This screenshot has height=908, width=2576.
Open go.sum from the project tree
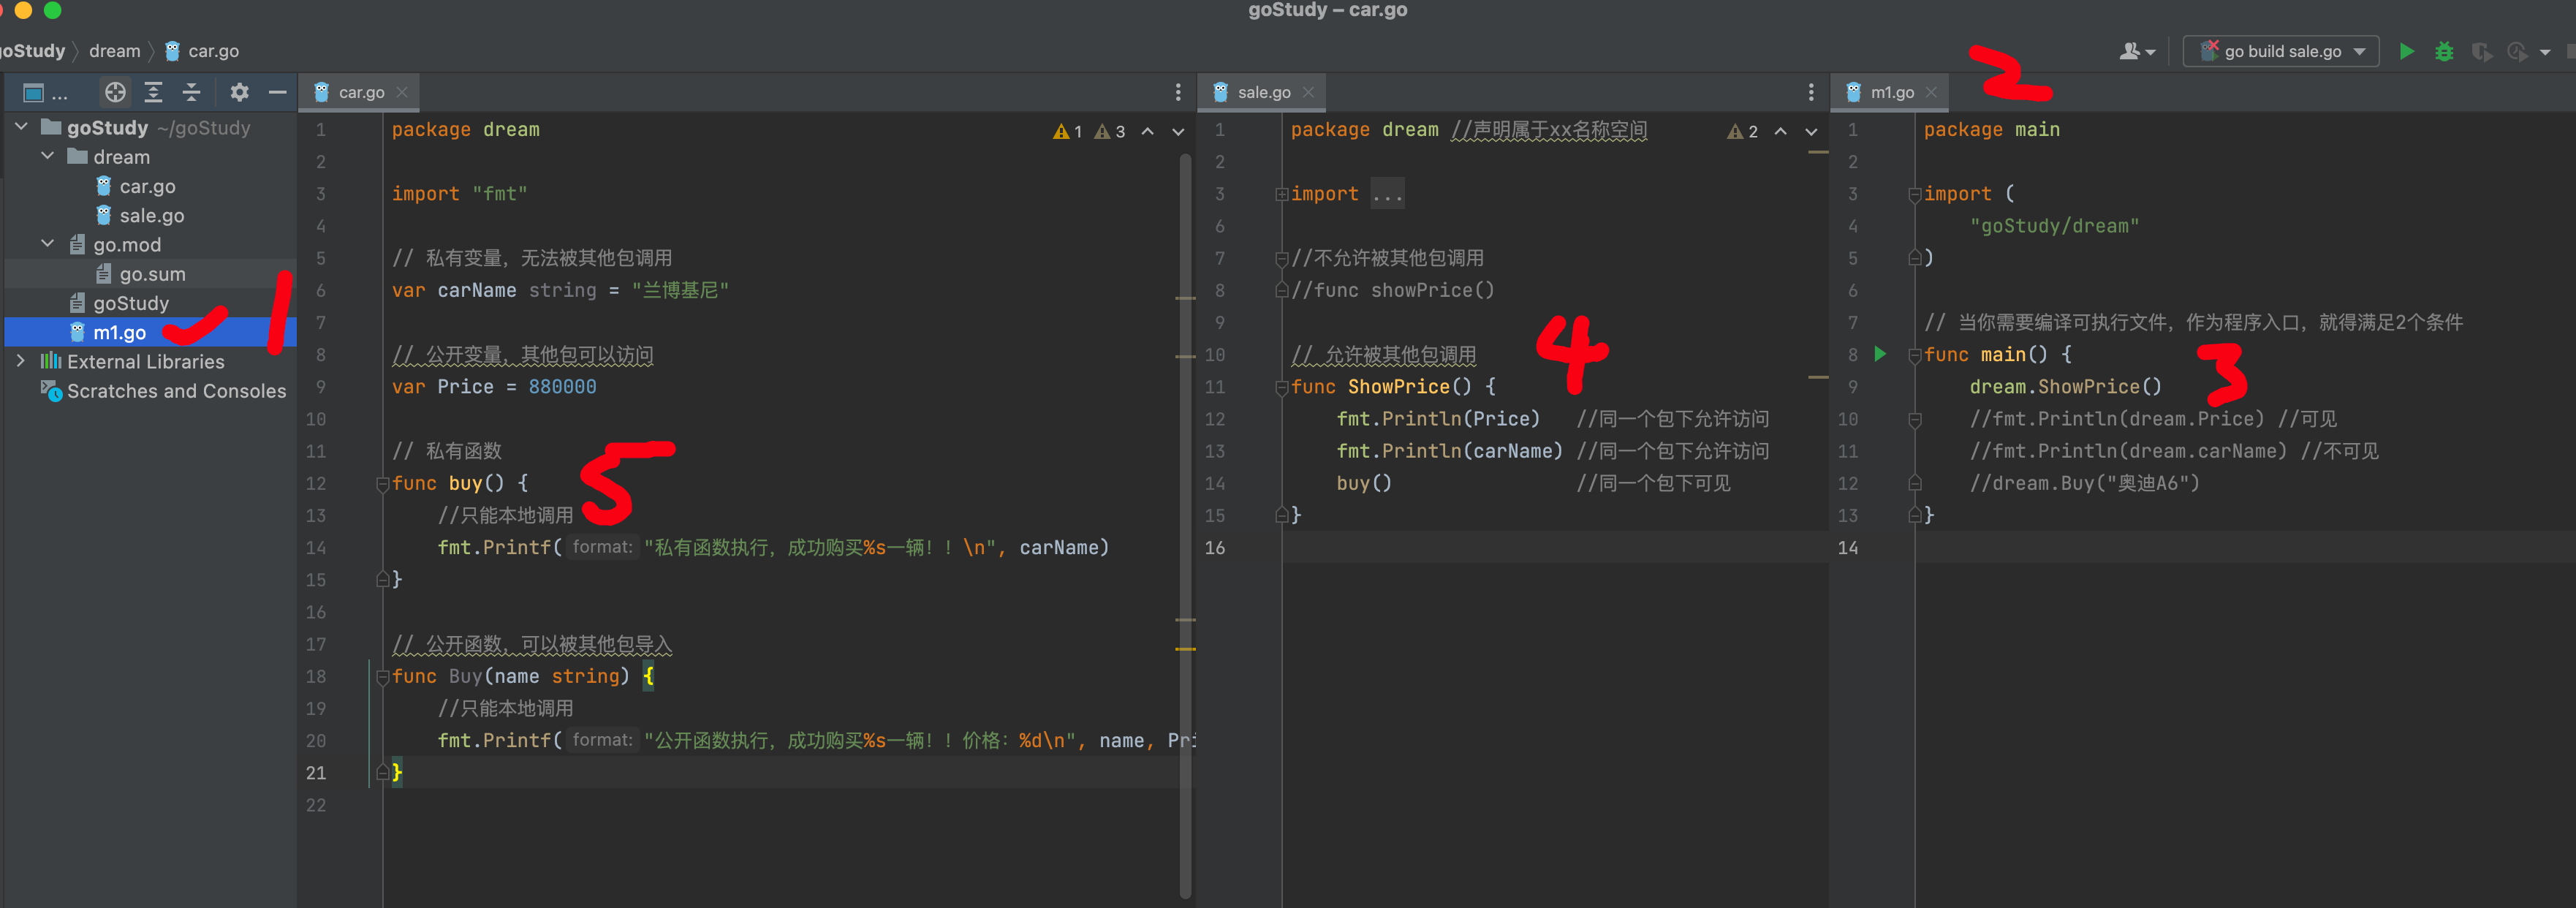pyautogui.click(x=151, y=274)
